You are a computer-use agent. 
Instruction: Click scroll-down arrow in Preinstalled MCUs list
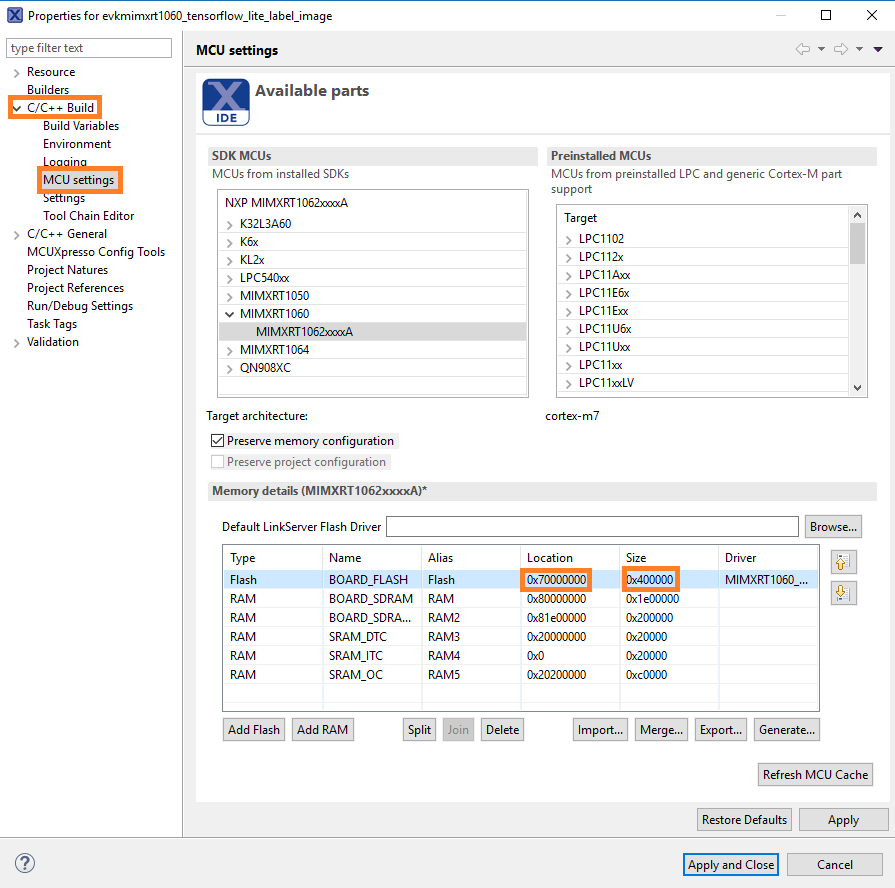857,388
